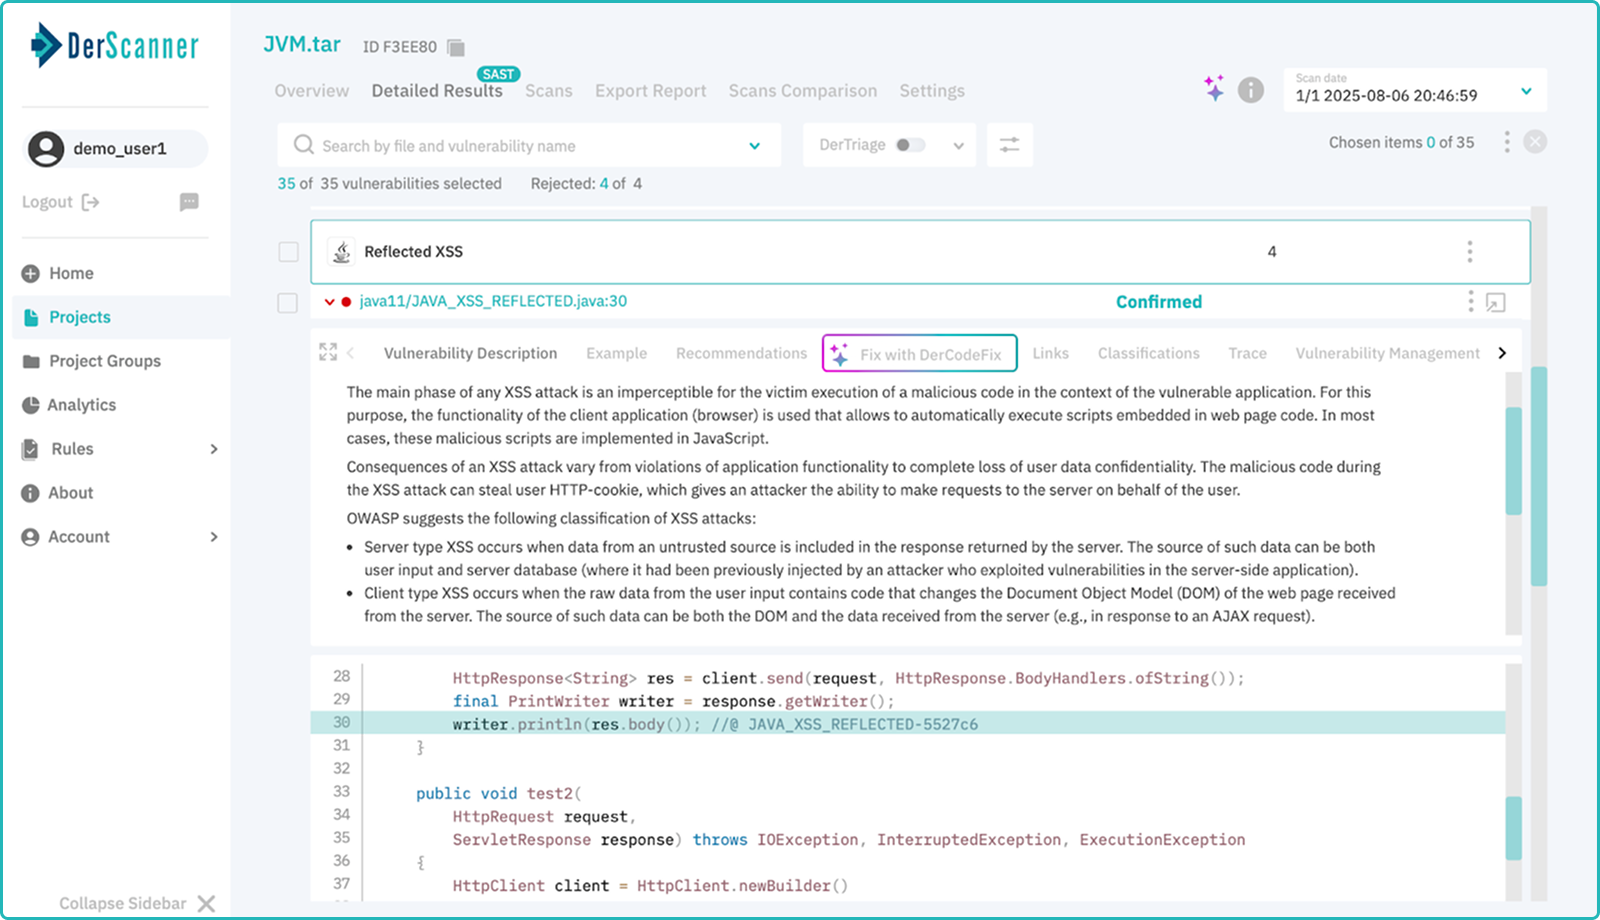The image size is (1600, 920).
Task: Collapse the JAVA_XSS_REFLECTED.java:30 entry chevron
Action: 329,301
